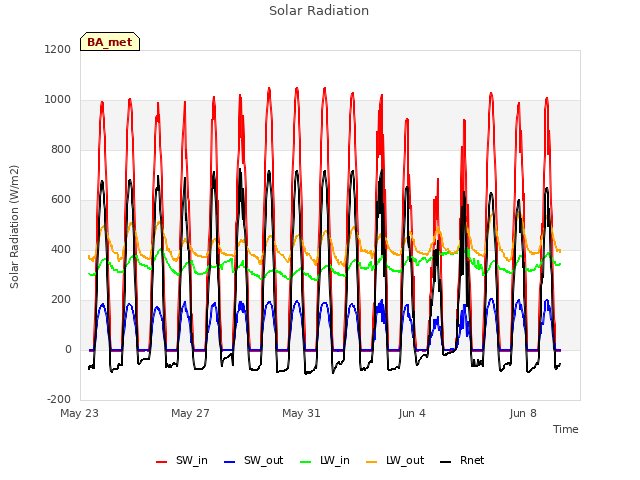Select the May 23 x-axis tick label
Viewport: 640px width, 480px height.
[x=80, y=413]
